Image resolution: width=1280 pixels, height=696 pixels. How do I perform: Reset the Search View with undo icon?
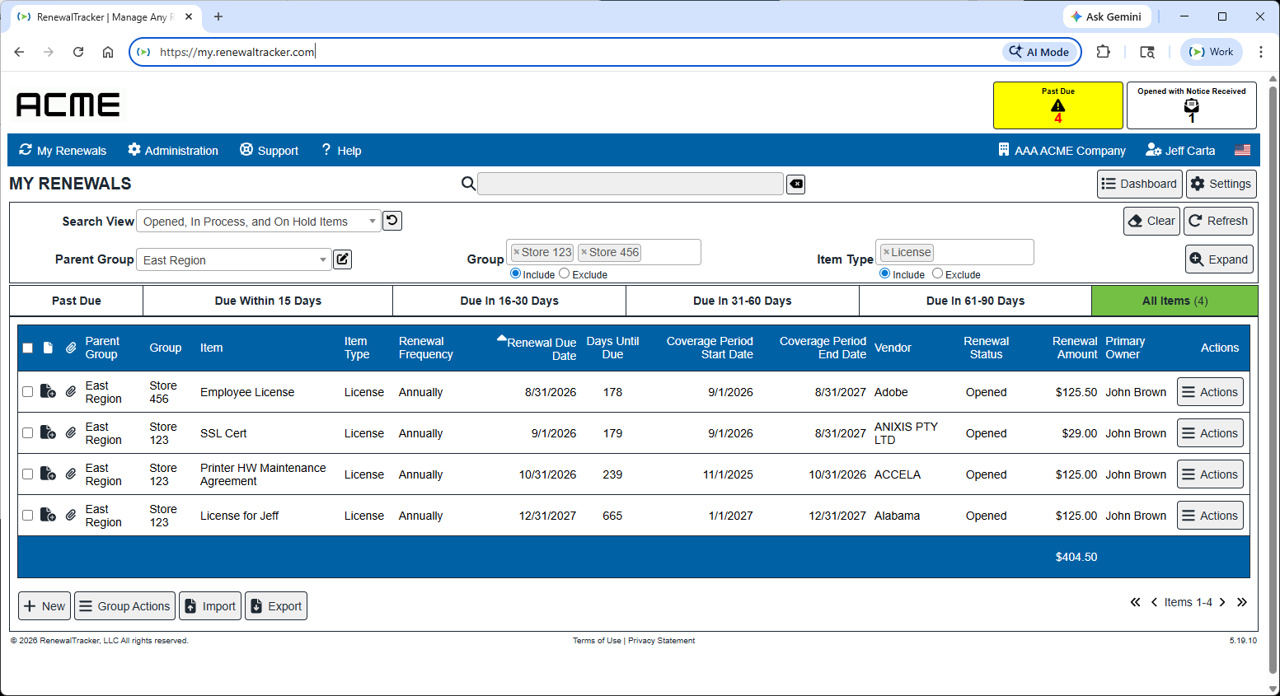(392, 221)
